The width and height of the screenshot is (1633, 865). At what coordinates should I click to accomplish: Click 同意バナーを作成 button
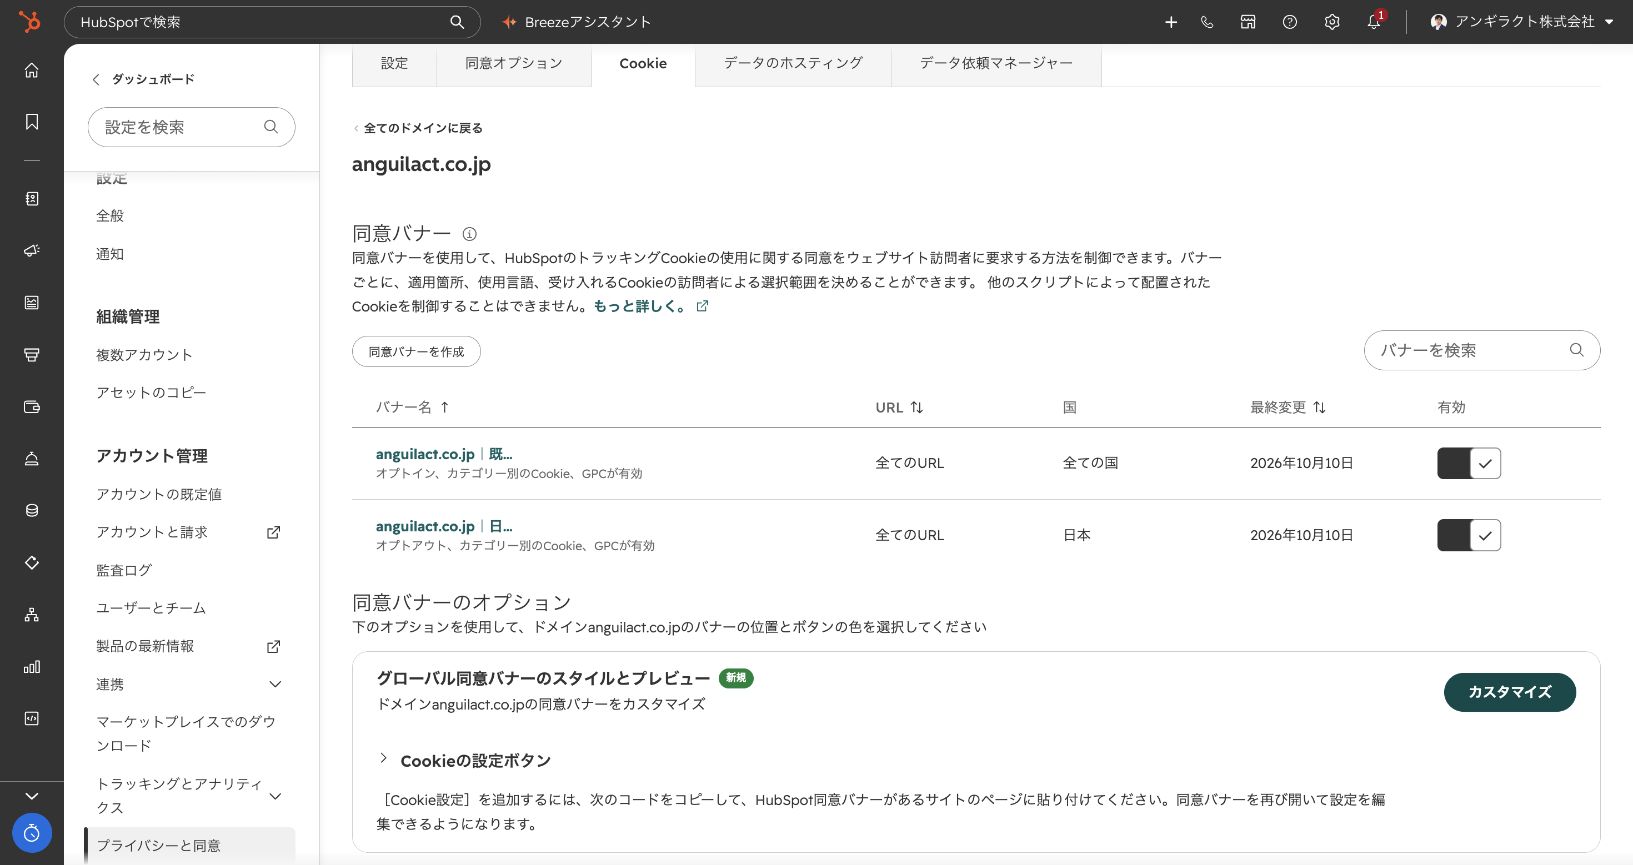pos(416,352)
